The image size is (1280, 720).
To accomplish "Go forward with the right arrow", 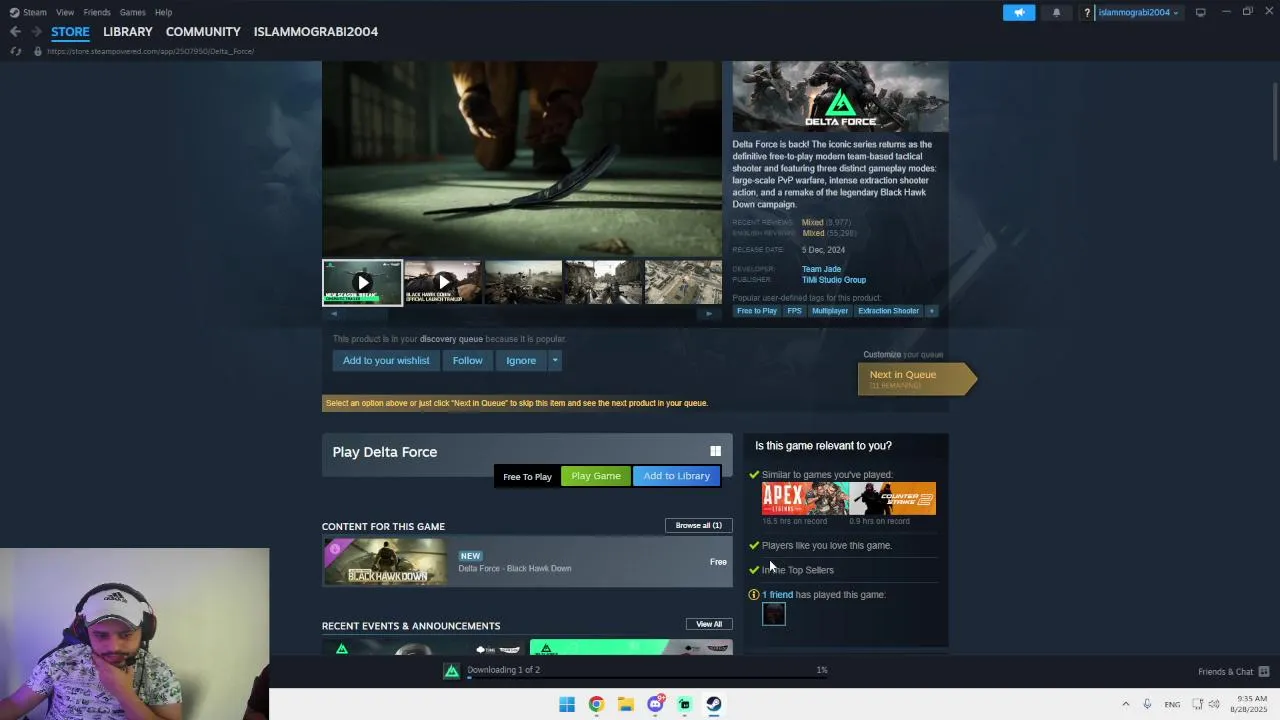I will (37, 31).
